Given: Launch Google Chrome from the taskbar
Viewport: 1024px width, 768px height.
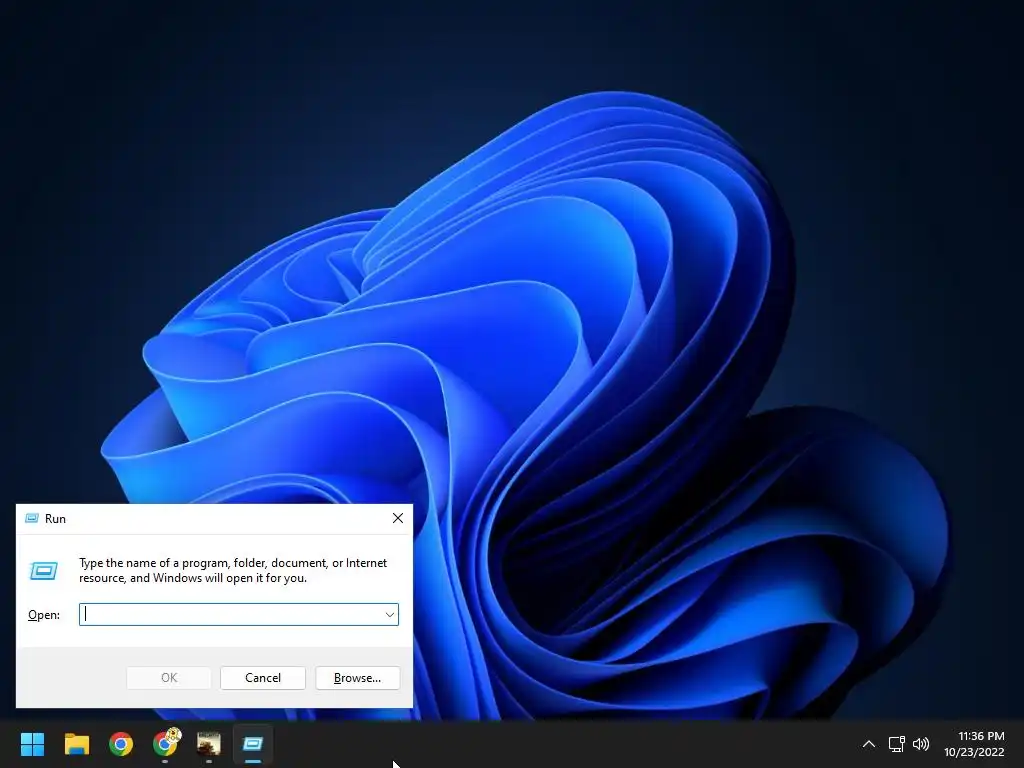Looking at the screenshot, I should pyautogui.click(x=121, y=743).
